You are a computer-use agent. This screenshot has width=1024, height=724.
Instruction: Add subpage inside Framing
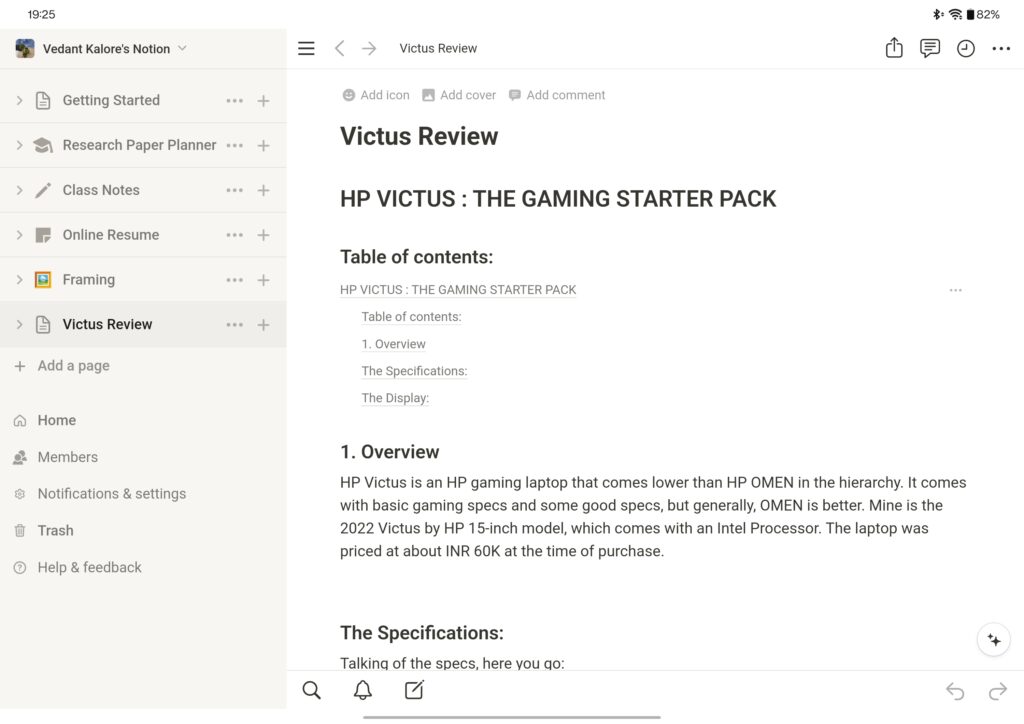tap(263, 280)
